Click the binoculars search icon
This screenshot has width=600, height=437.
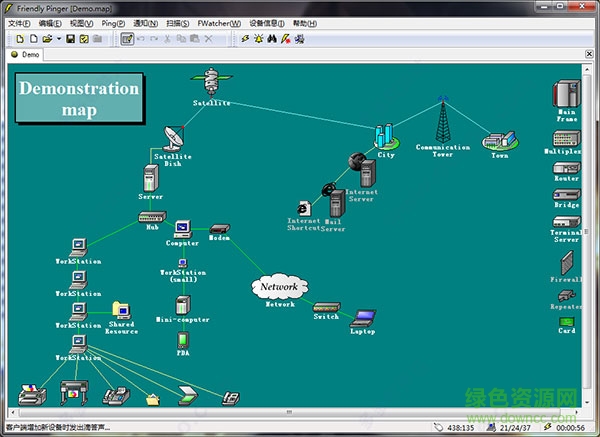click(272, 39)
